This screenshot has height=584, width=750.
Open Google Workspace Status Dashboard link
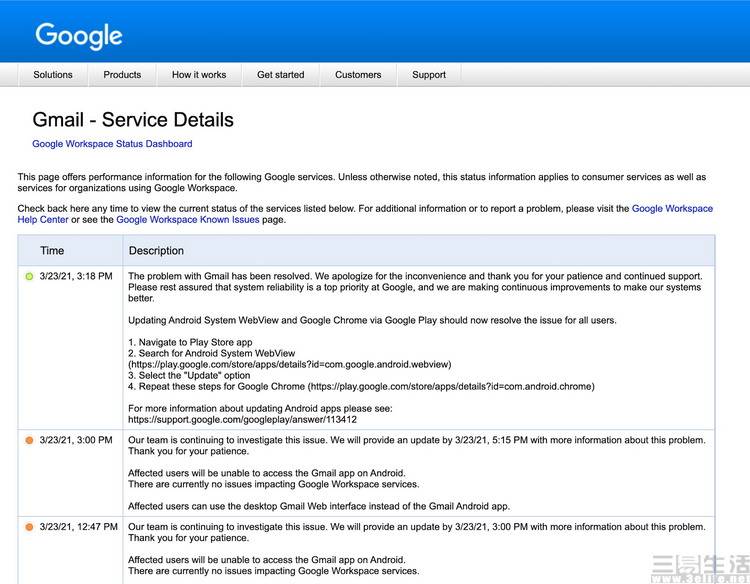point(112,143)
